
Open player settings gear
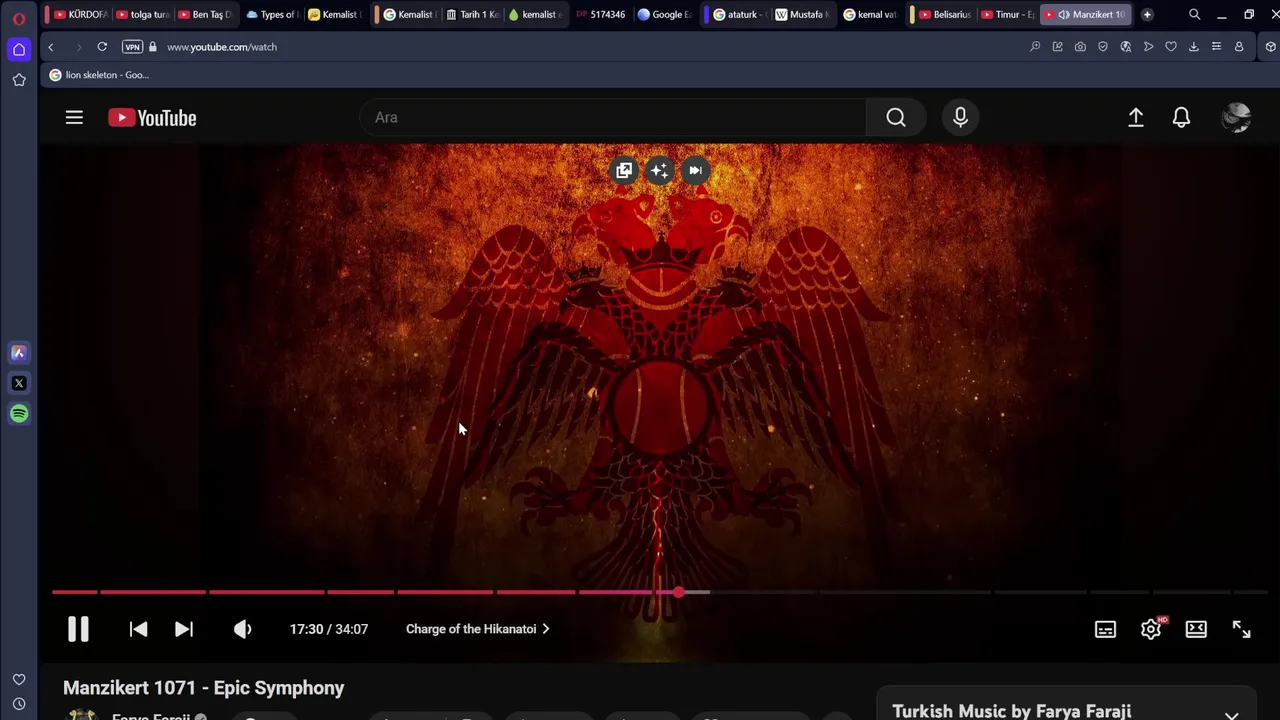pos(1151,629)
